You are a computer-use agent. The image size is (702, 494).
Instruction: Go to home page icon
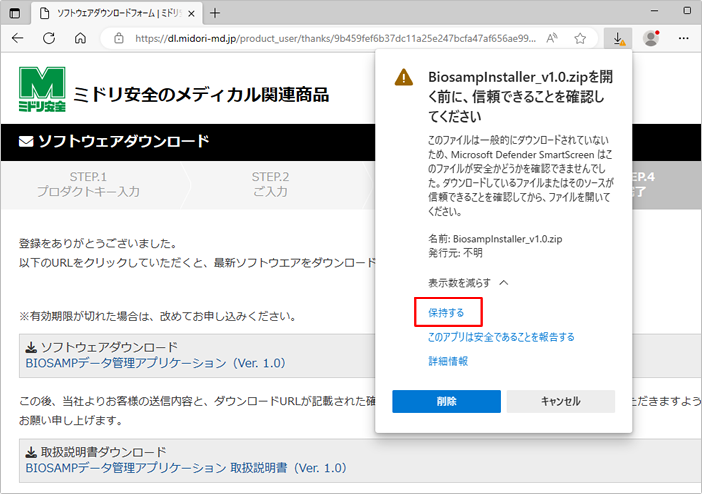[x=80, y=38]
